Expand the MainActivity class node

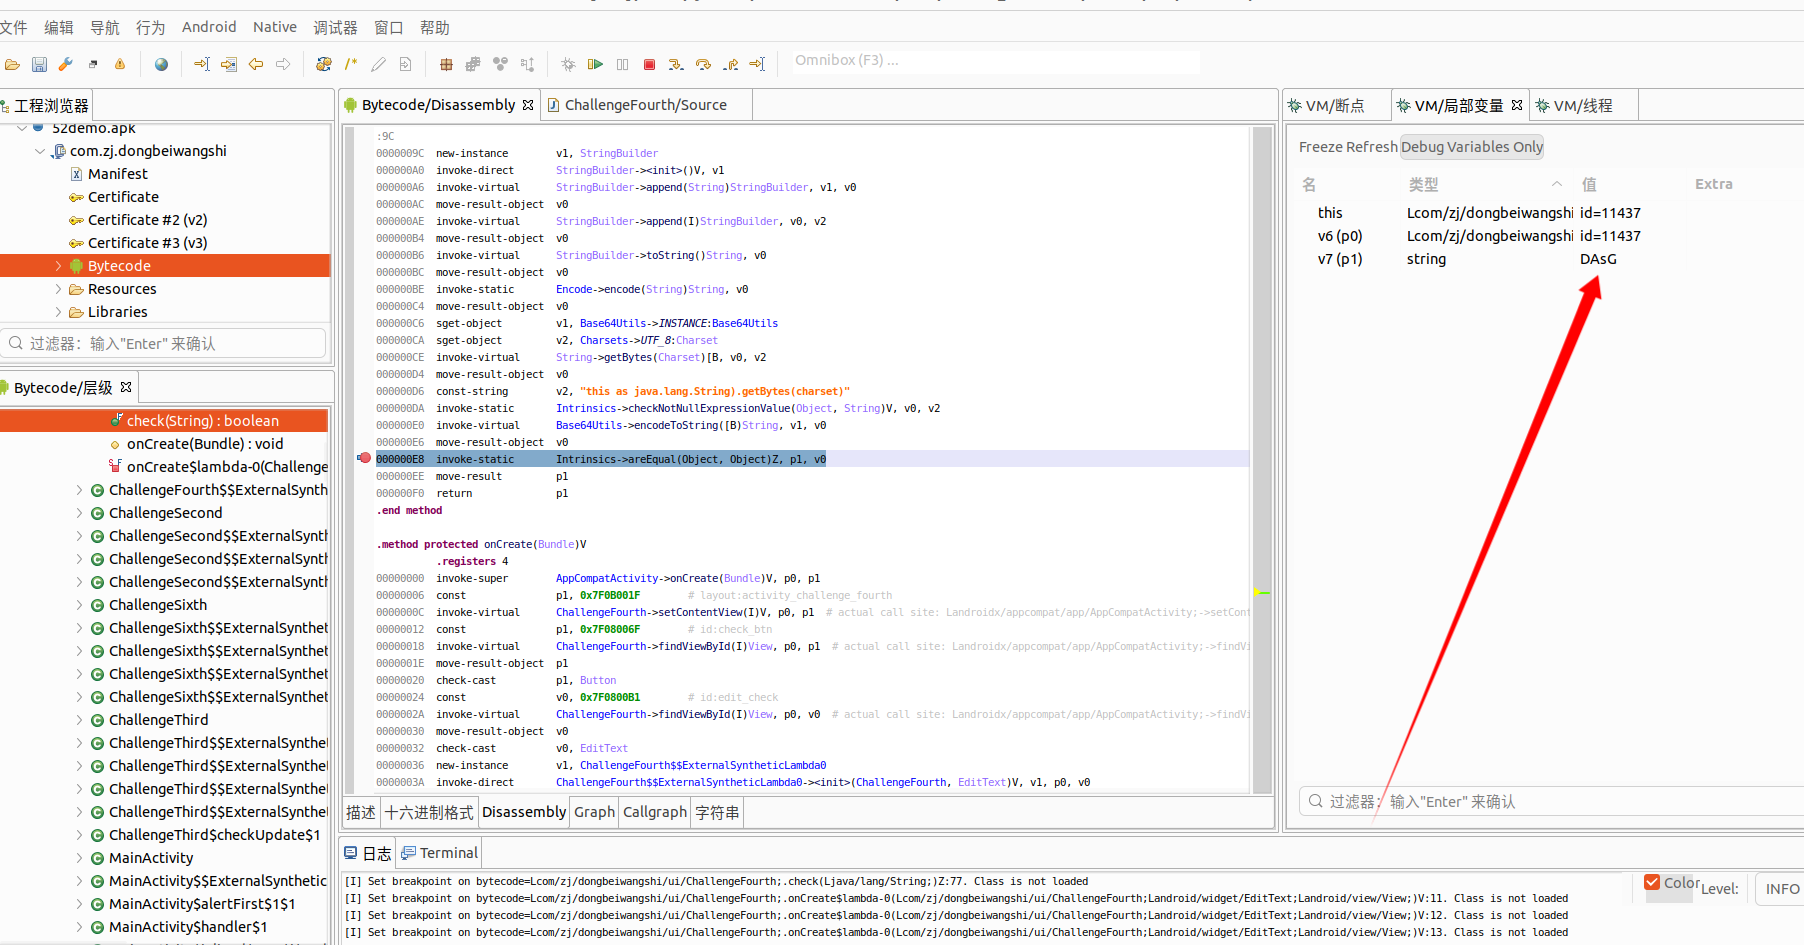pyautogui.click(x=80, y=858)
